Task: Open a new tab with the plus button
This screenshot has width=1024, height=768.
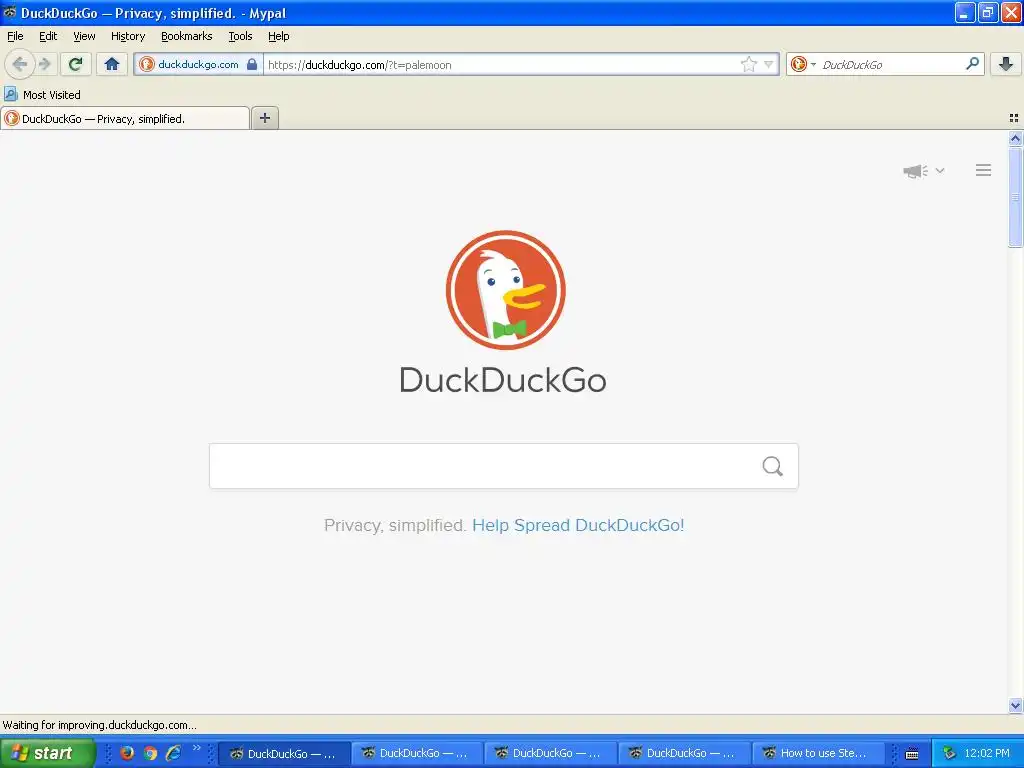Action: pyautogui.click(x=264, y=118)
